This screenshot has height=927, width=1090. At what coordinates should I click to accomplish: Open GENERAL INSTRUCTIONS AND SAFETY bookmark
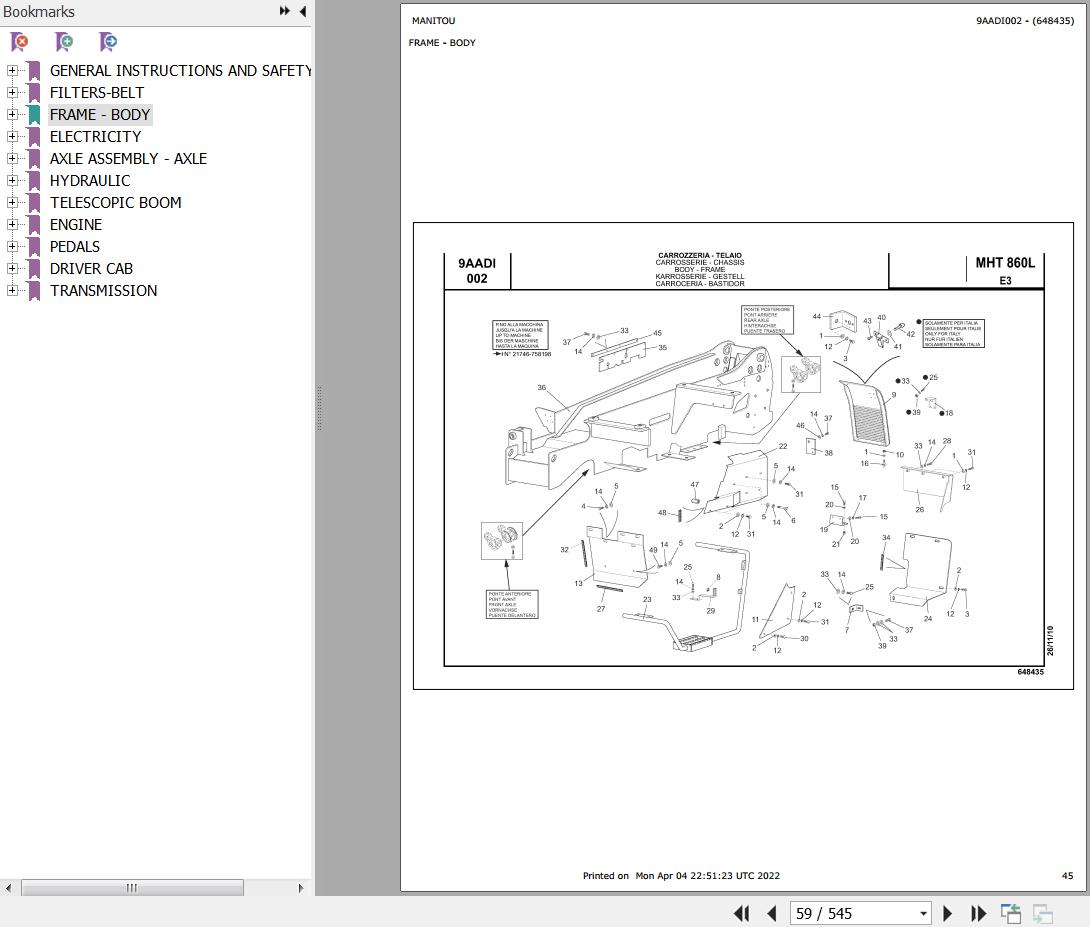pyautogui.click(x=180, y=71)
